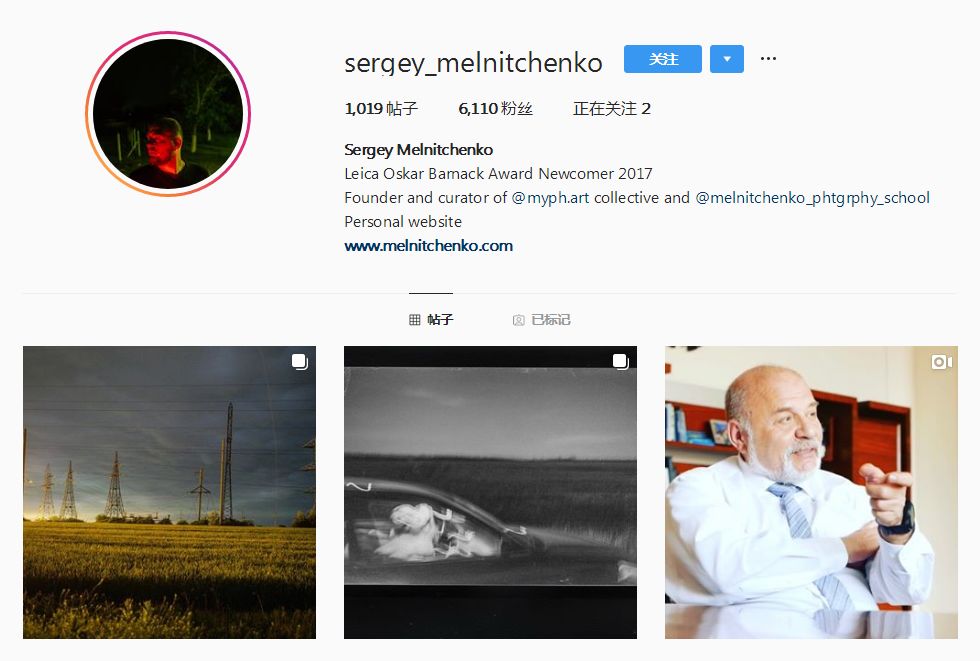Click the blue 关注 follow button
The height and width of the screenshot is (661, 980).
[x=662, y=59]
